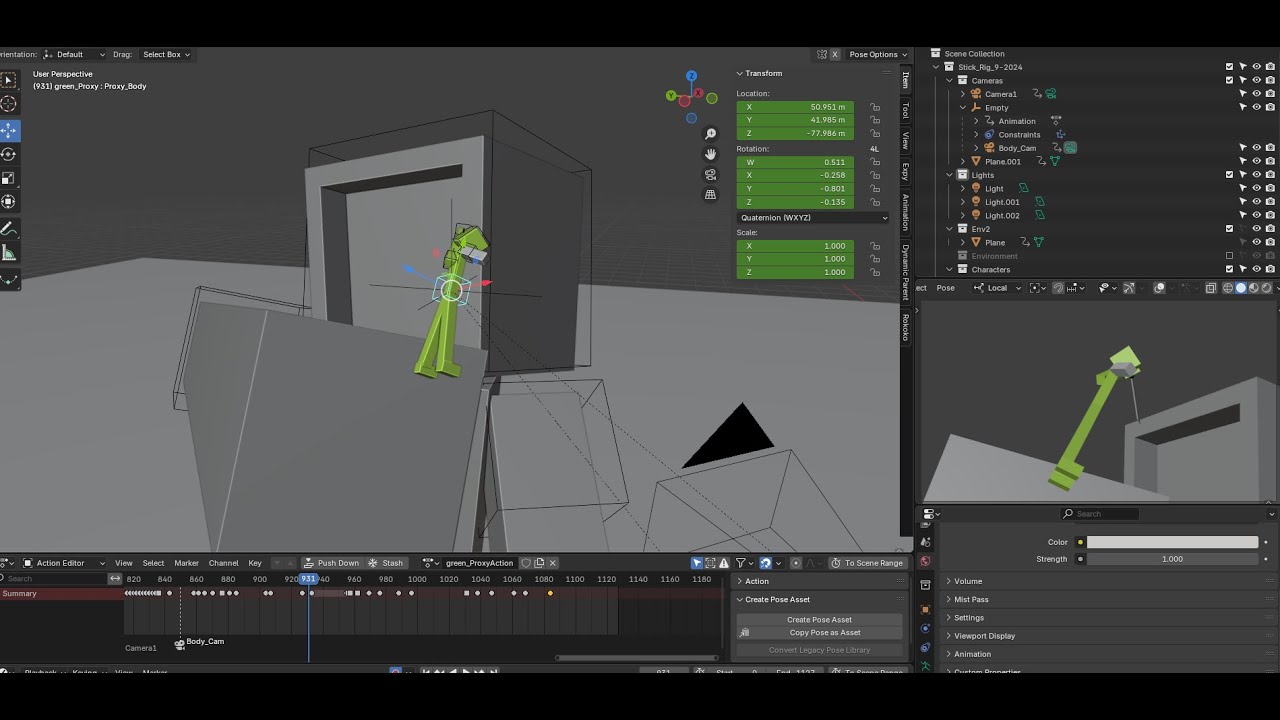Image resolution: width=1280 pixels, height=720 pixels.
Task: Switch to the Animation sidebar tab
Action: coord(906,212)
